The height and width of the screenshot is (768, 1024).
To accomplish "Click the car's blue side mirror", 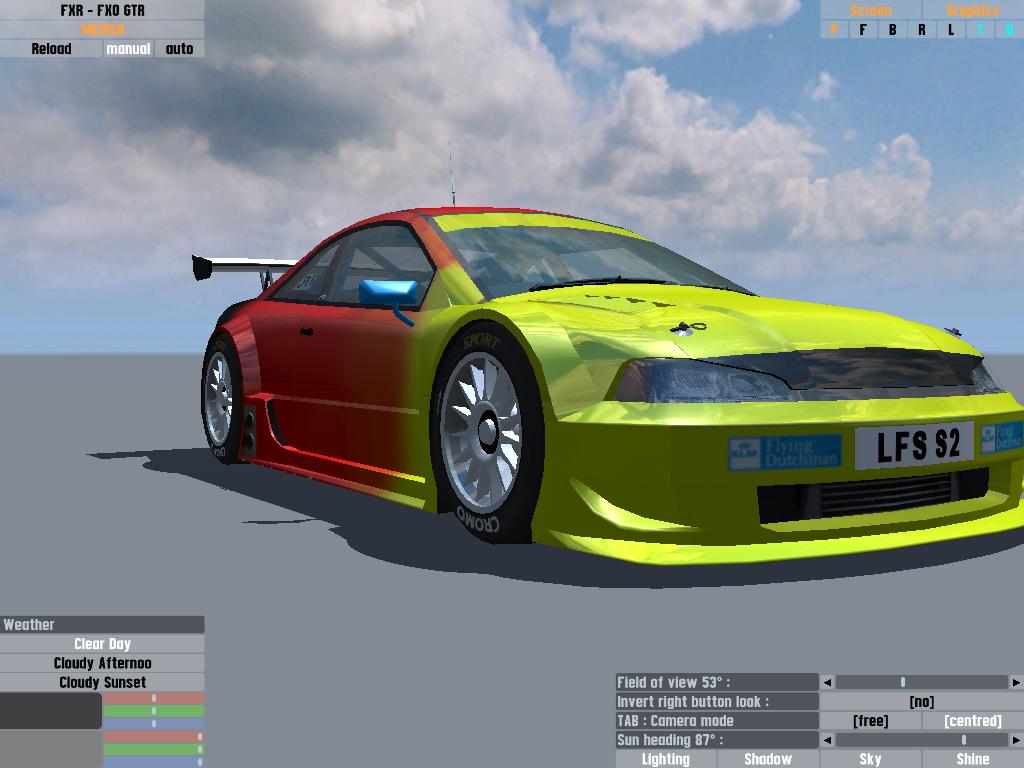I will click(388, 293).
